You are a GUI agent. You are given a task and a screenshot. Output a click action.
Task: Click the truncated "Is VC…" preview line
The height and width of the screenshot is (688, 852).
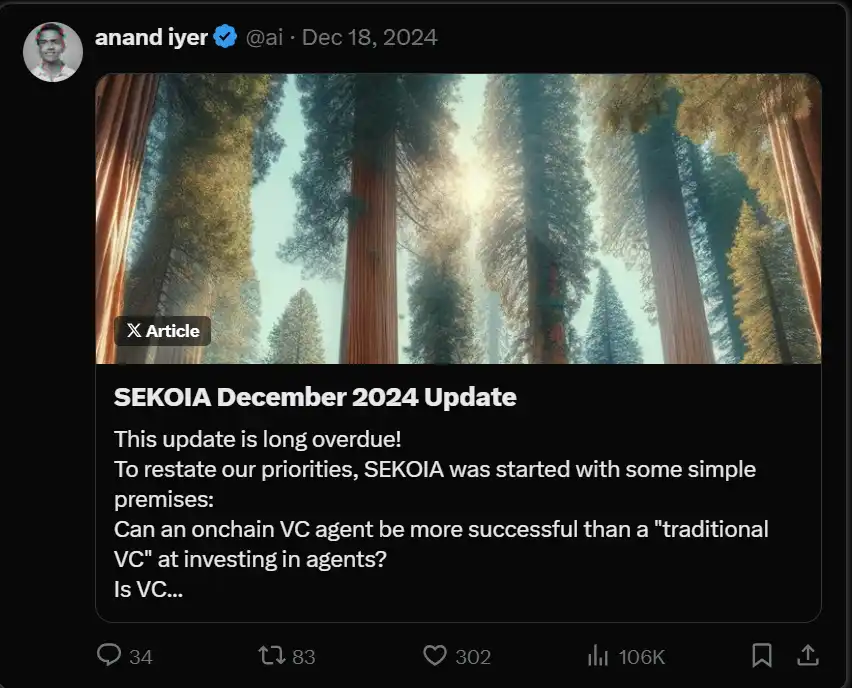[x=149, y=589]
